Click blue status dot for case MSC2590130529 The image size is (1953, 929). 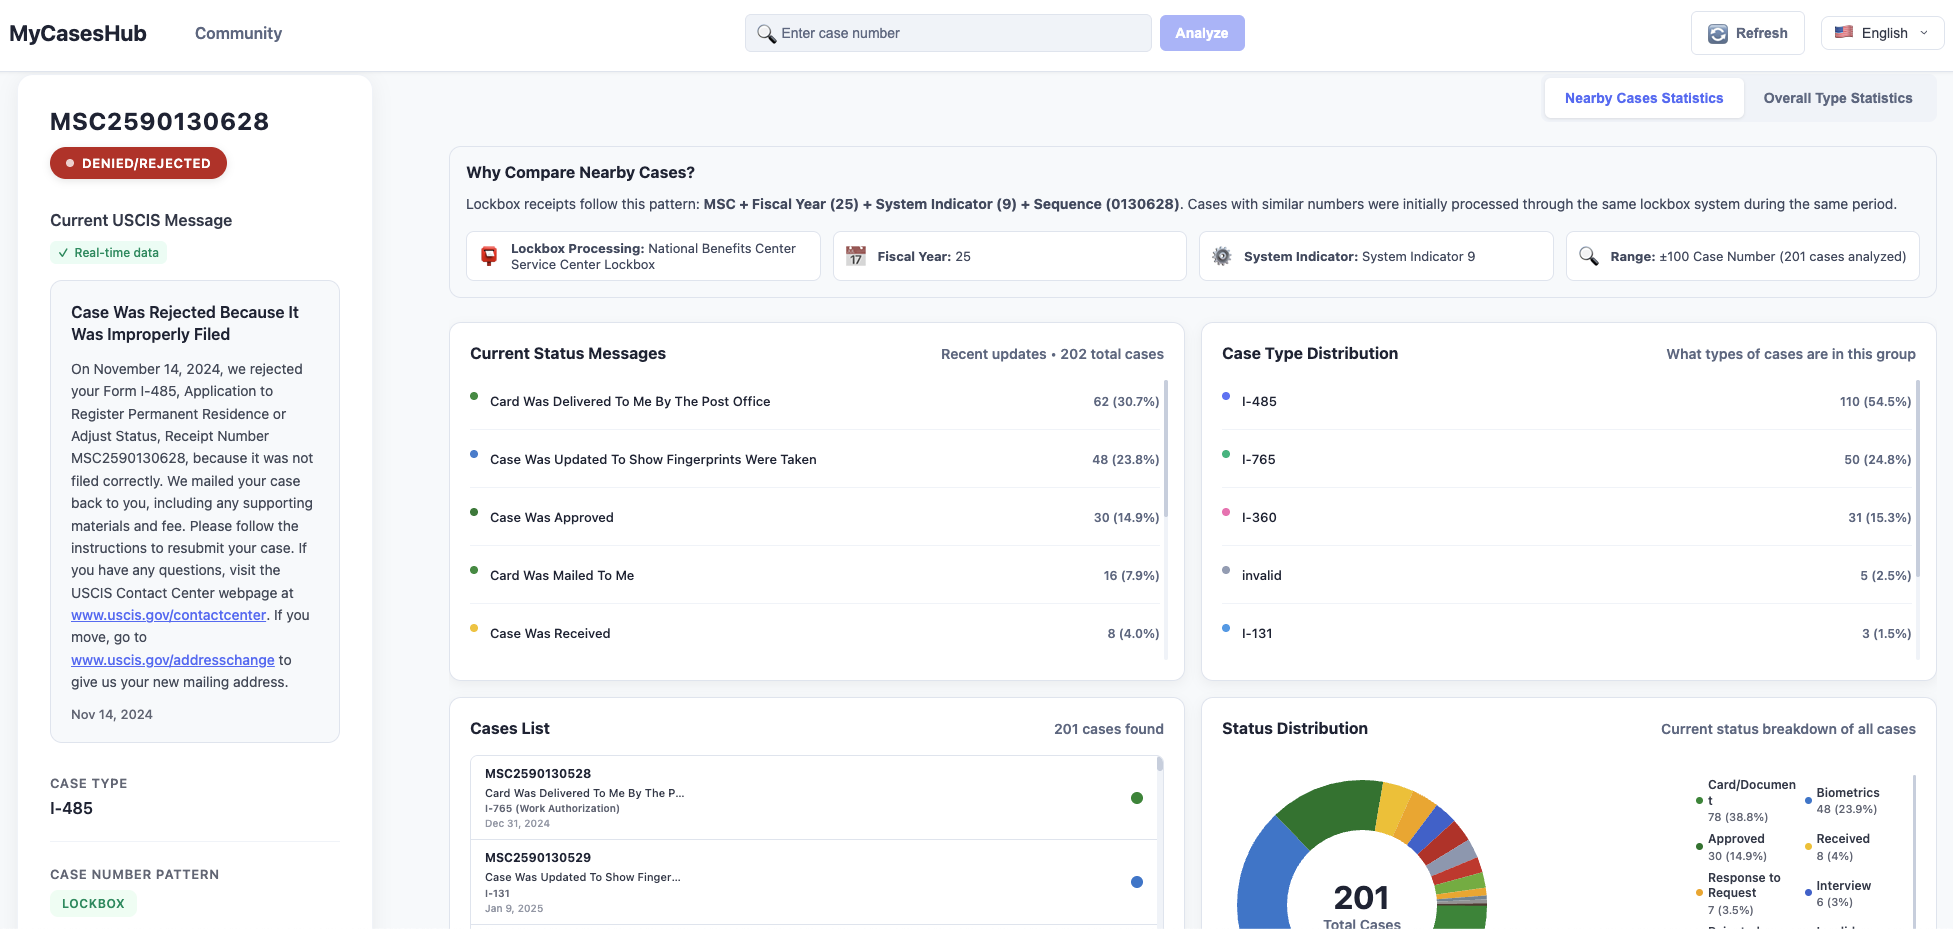click(1136, 882)
